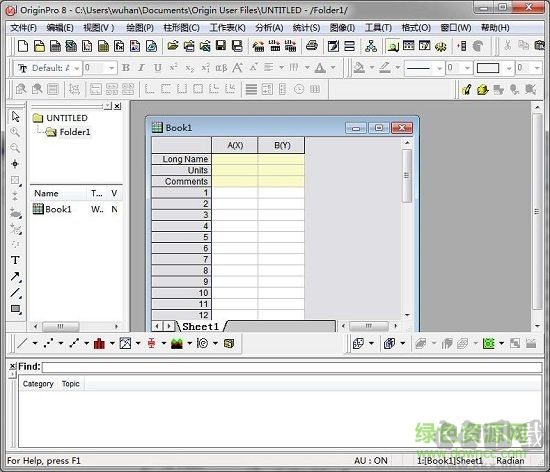This screenshot has height=472, width=550.
Task: Toggle Italic text formatting
Action: click(141, 68)
